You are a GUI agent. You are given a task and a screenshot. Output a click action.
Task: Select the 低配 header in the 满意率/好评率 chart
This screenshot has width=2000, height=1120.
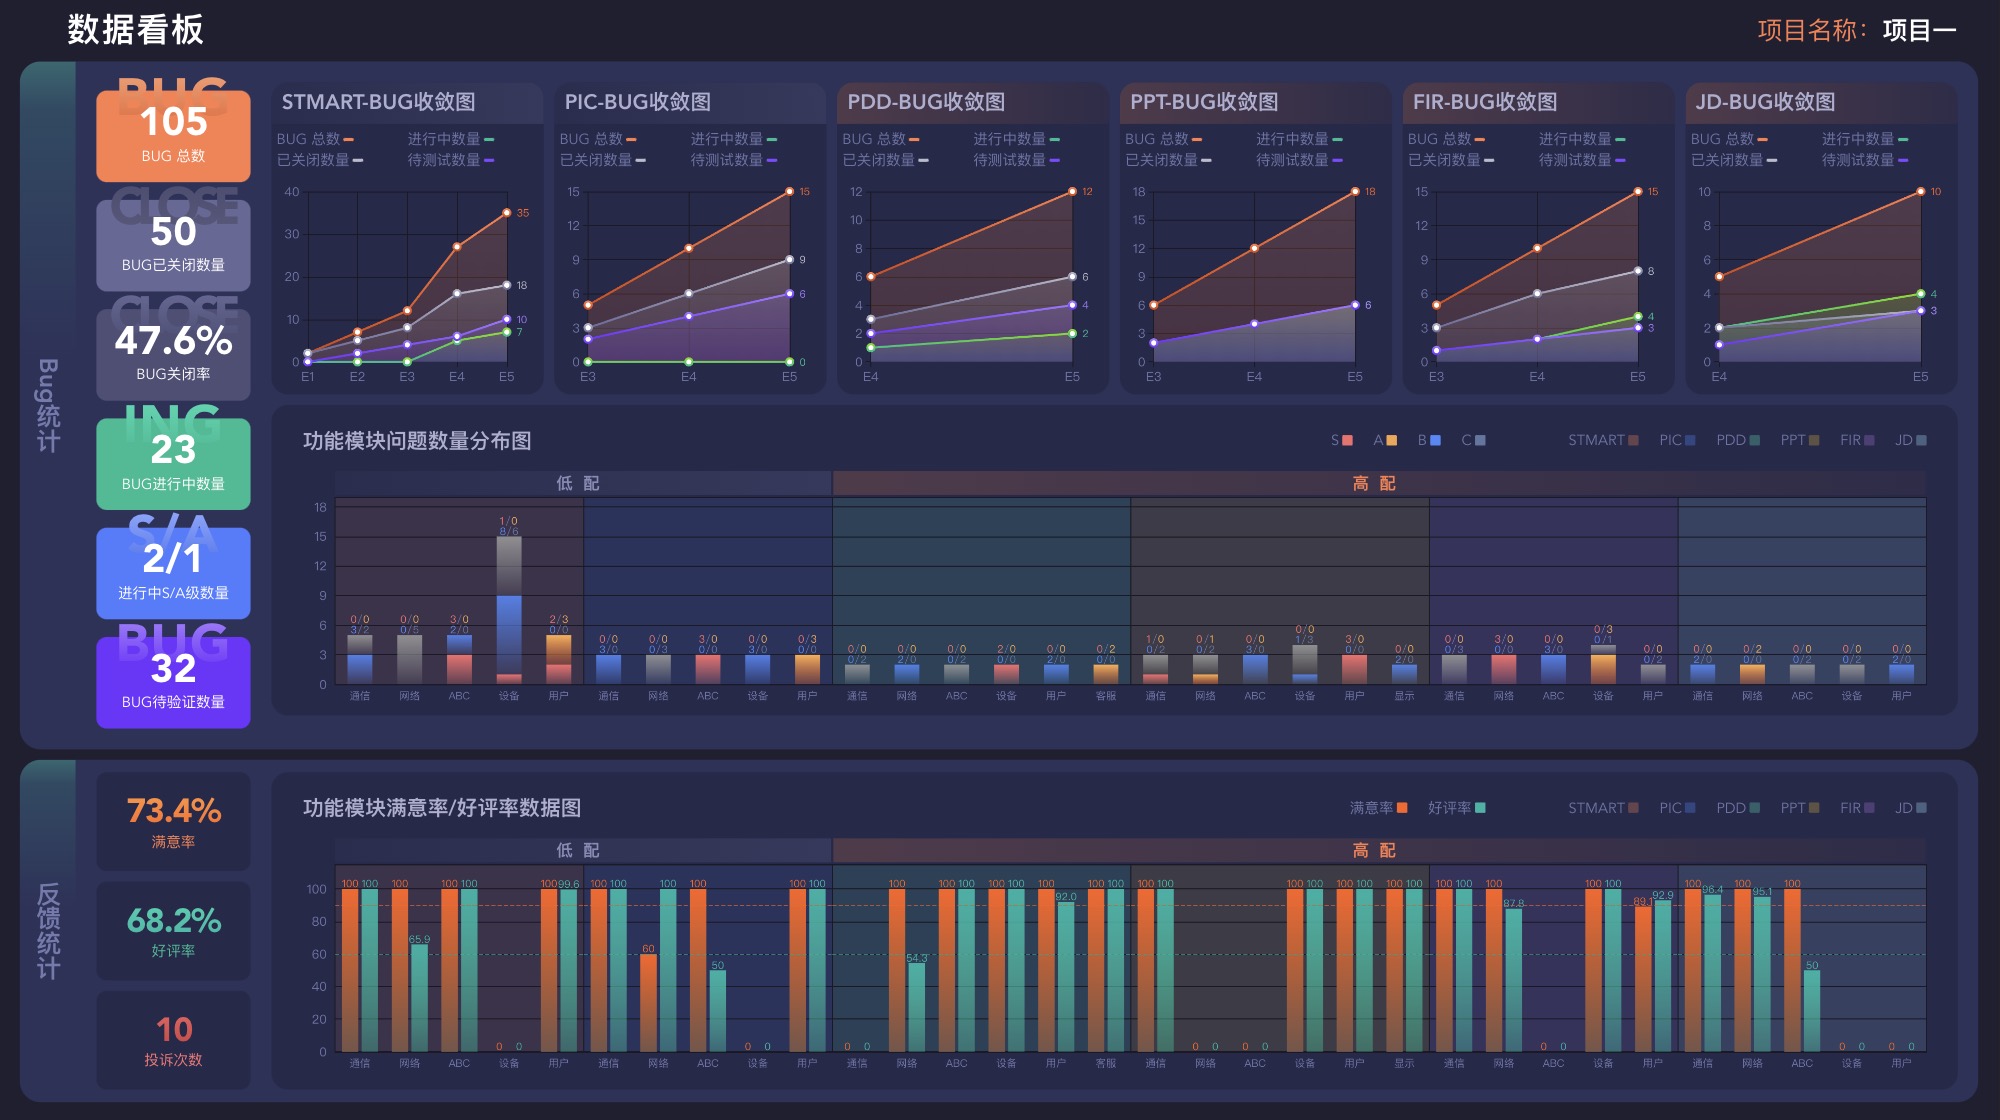583,850
